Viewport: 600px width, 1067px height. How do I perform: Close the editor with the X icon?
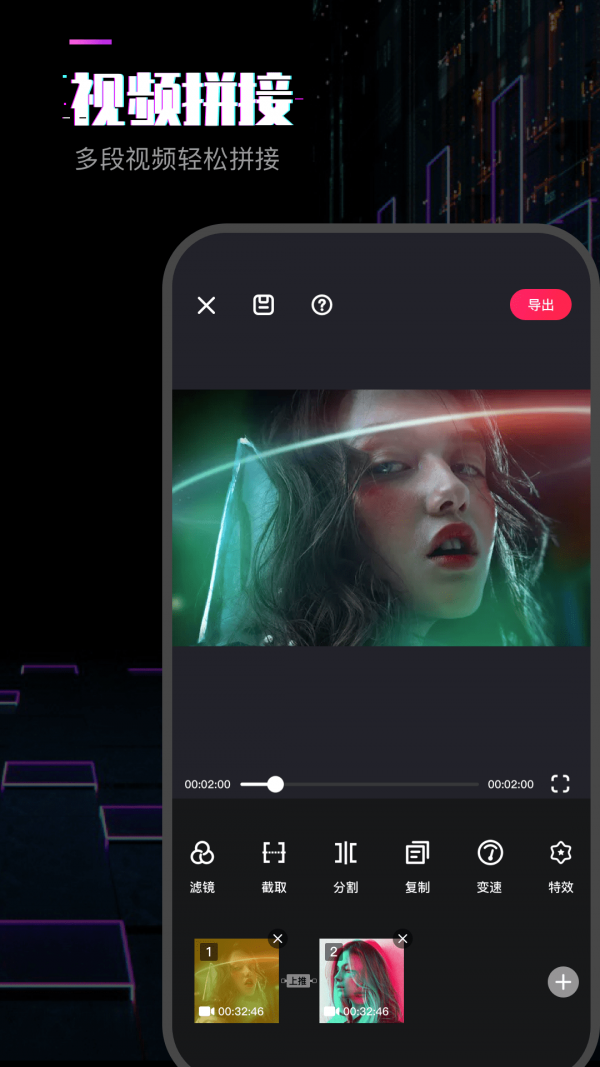click(206, 306)
